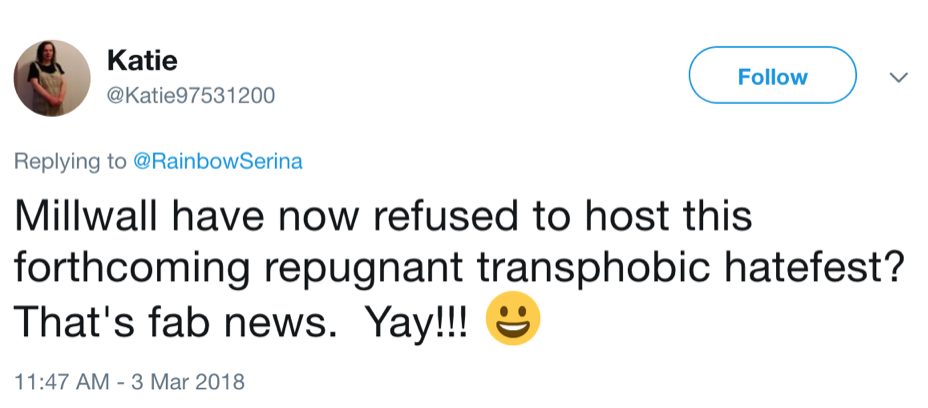Viewport: 928px width, 408px height.
Task: Click Katie's profile picture avatar
Action: click(52, 78)
